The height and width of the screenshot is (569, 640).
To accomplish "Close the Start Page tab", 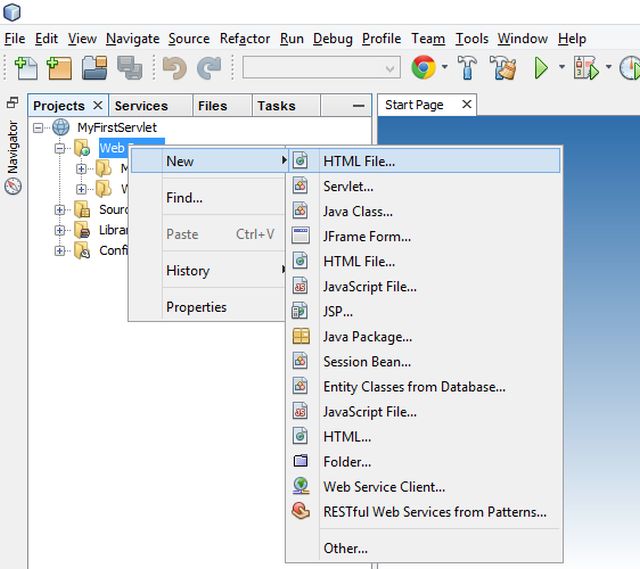I will pos(467,104).
